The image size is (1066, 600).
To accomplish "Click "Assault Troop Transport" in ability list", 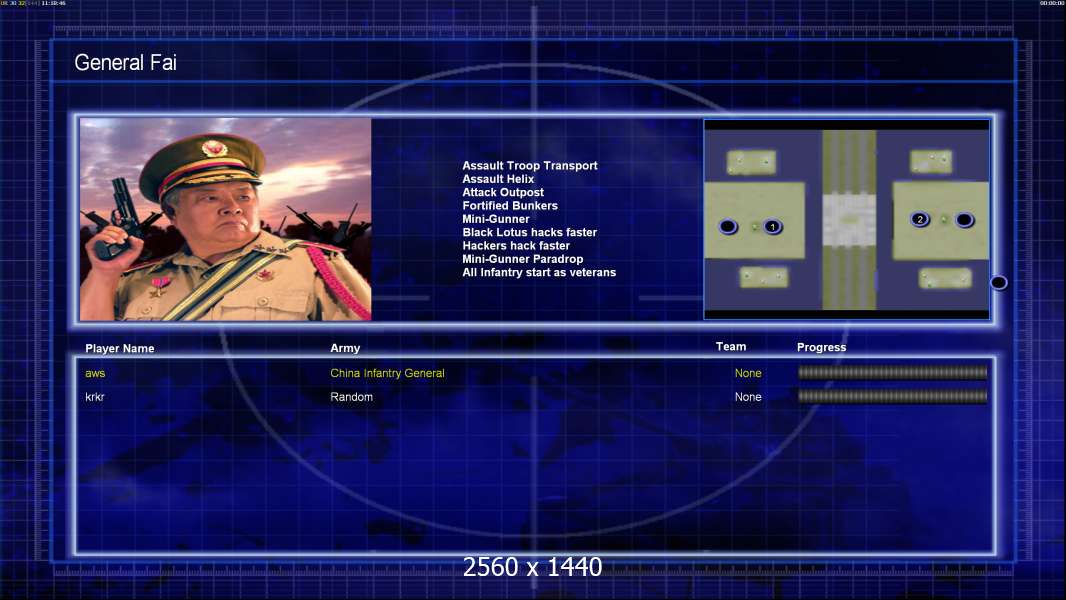I will (530, 166).
